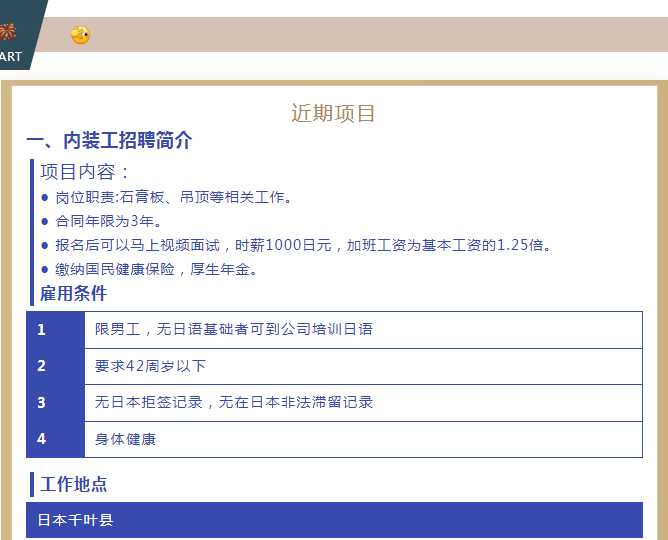Click the 限男工 condition row text
This screenshot has height=540, width=668.
click(x=233, y=330)
